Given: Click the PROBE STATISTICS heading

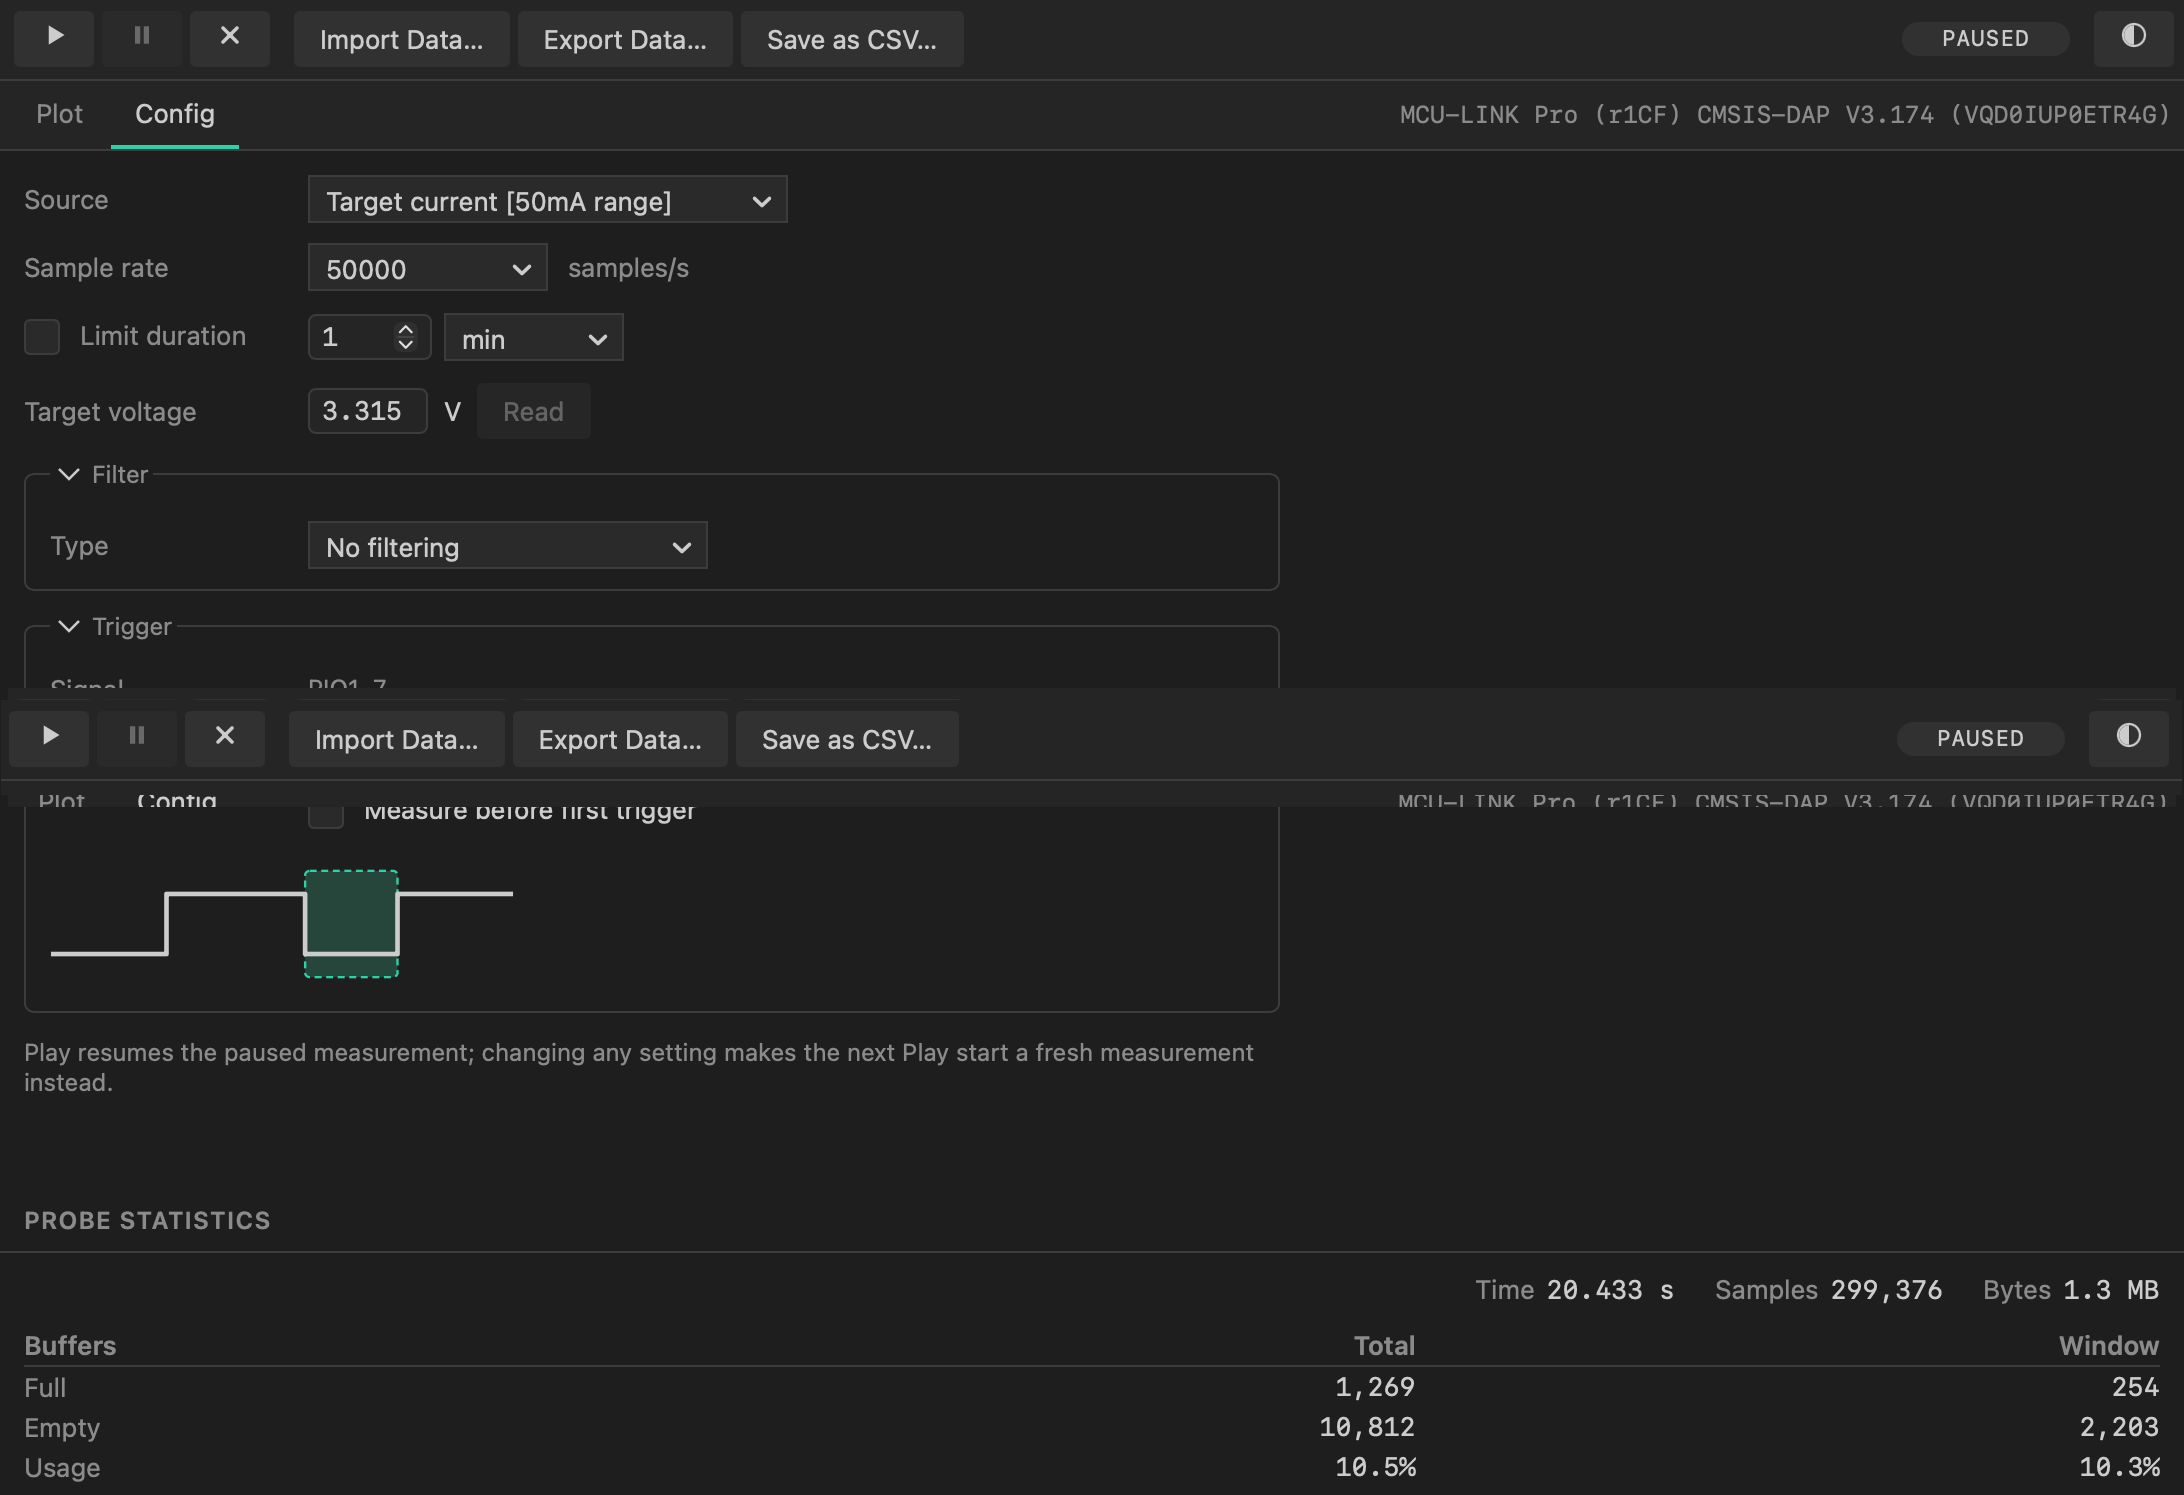Looking at the screenshot, I should tap(147, 1220).
